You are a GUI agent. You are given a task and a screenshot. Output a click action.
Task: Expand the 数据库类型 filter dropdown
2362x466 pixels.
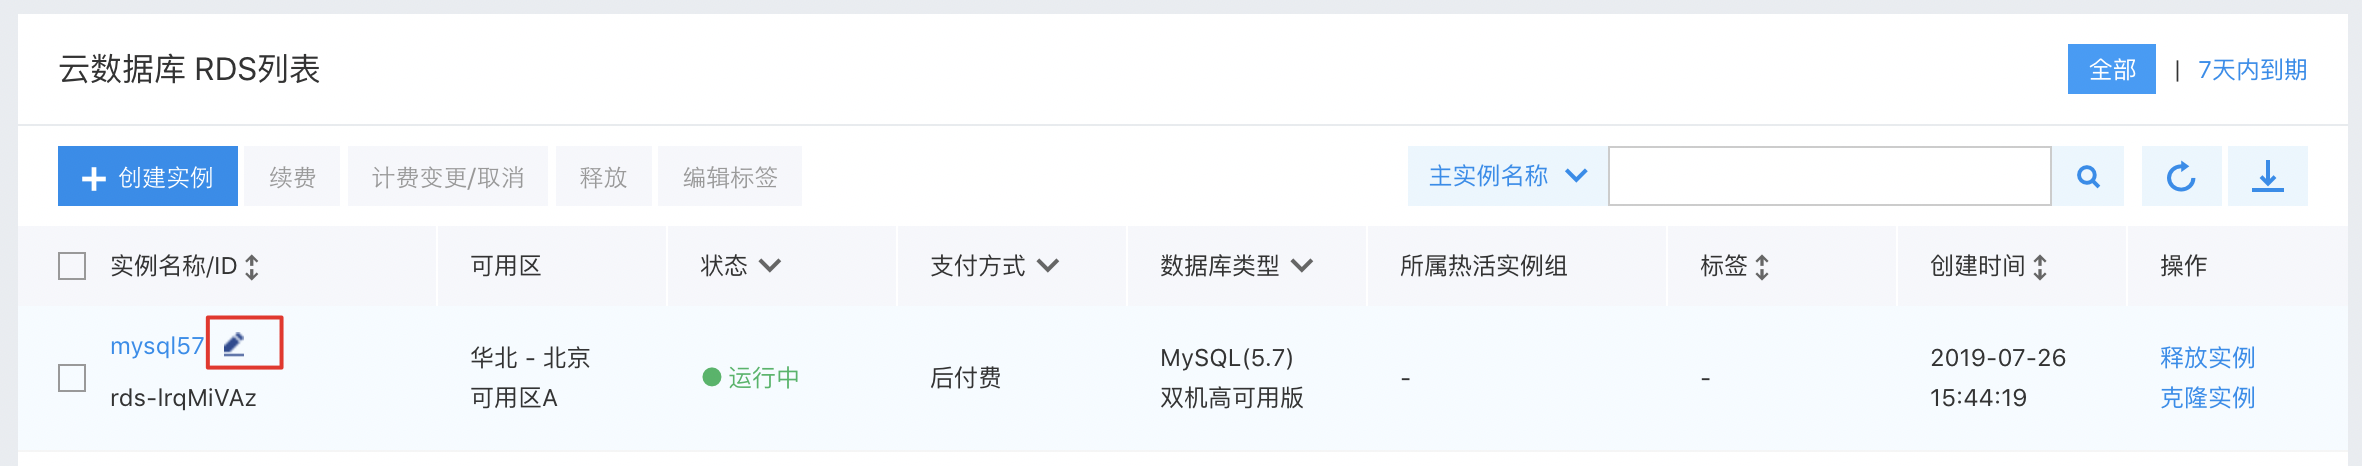coord(1302,265)
